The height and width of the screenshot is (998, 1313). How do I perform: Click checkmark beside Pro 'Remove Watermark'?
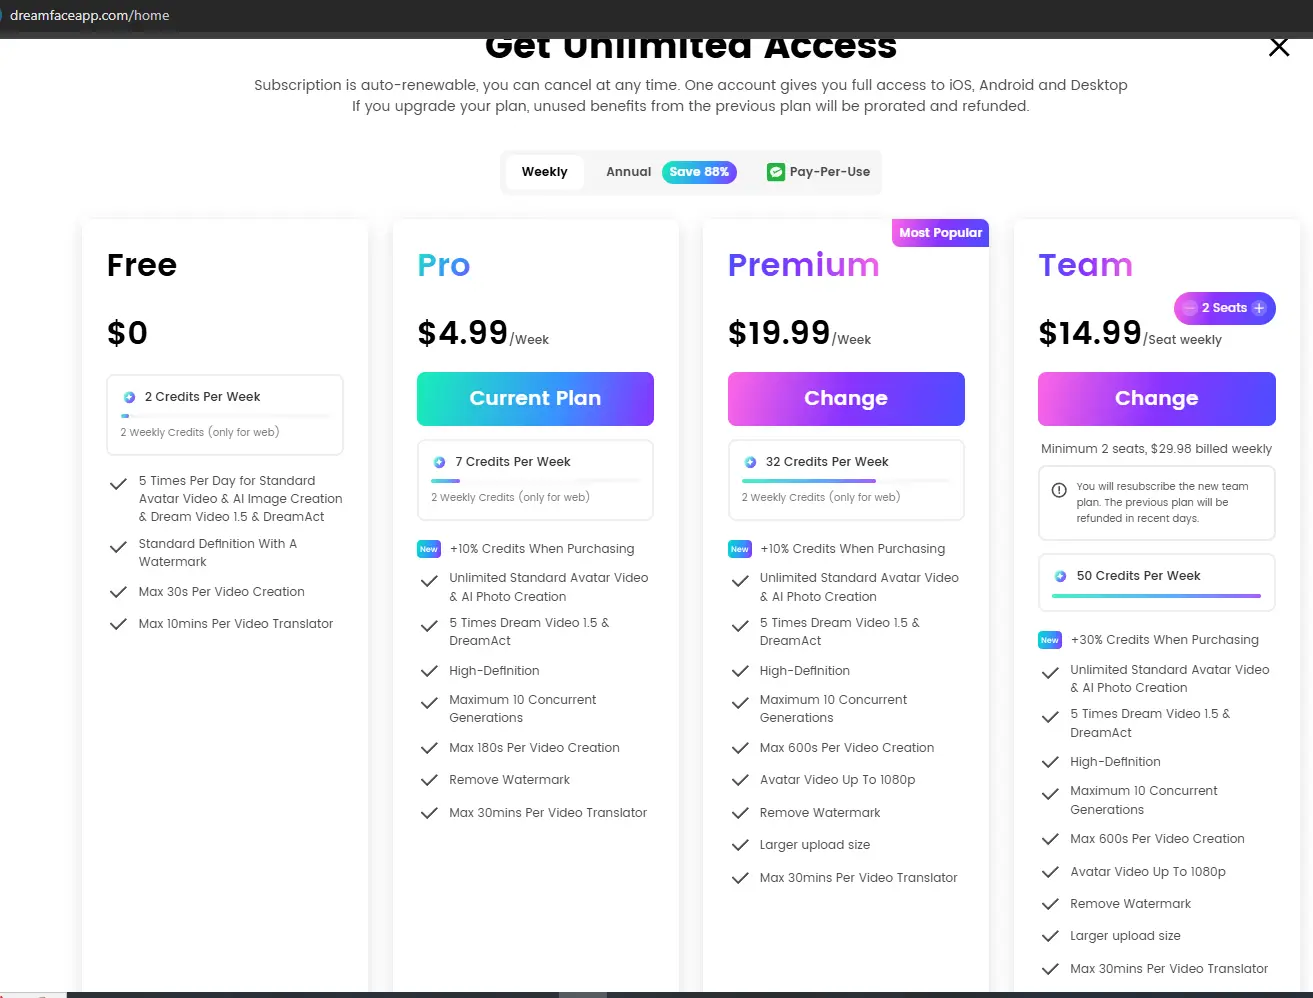[x=429, y=780]
